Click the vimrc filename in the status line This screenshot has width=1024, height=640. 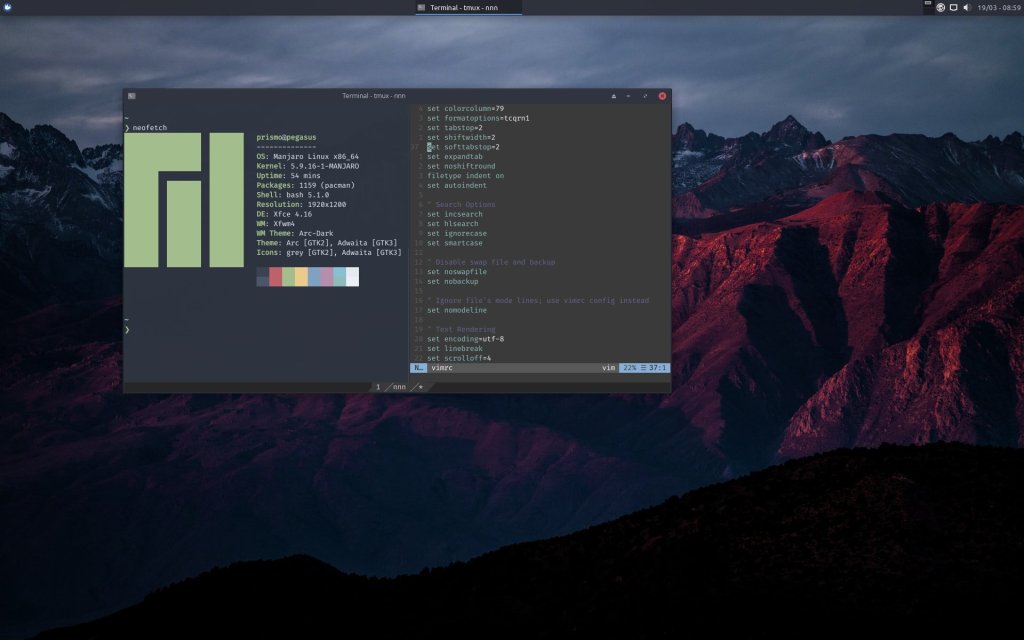[x=442, y=368]
